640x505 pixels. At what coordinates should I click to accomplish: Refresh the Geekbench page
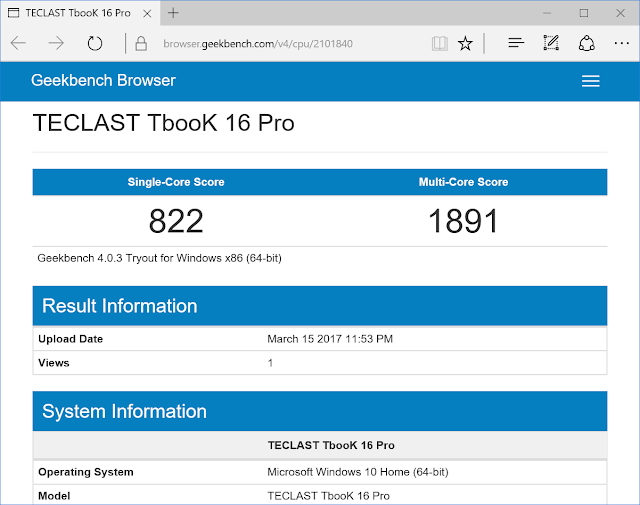pos(95,43)
